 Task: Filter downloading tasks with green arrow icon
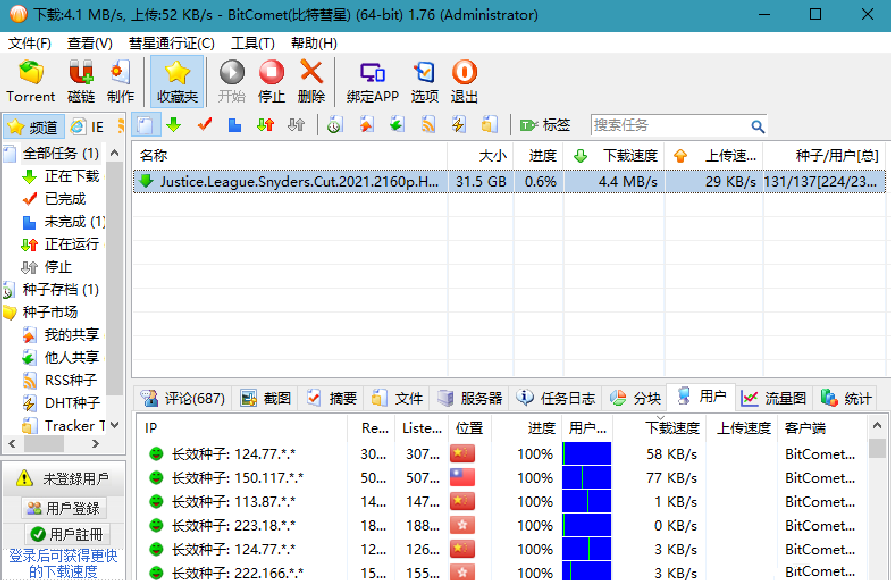(x=174, y=124)
